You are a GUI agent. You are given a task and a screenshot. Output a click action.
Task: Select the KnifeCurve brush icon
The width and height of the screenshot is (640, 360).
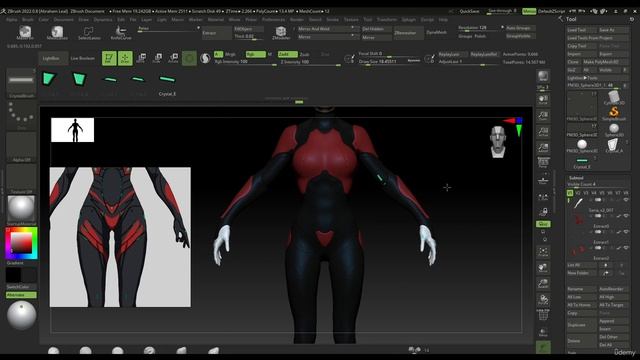coord(121,33)
